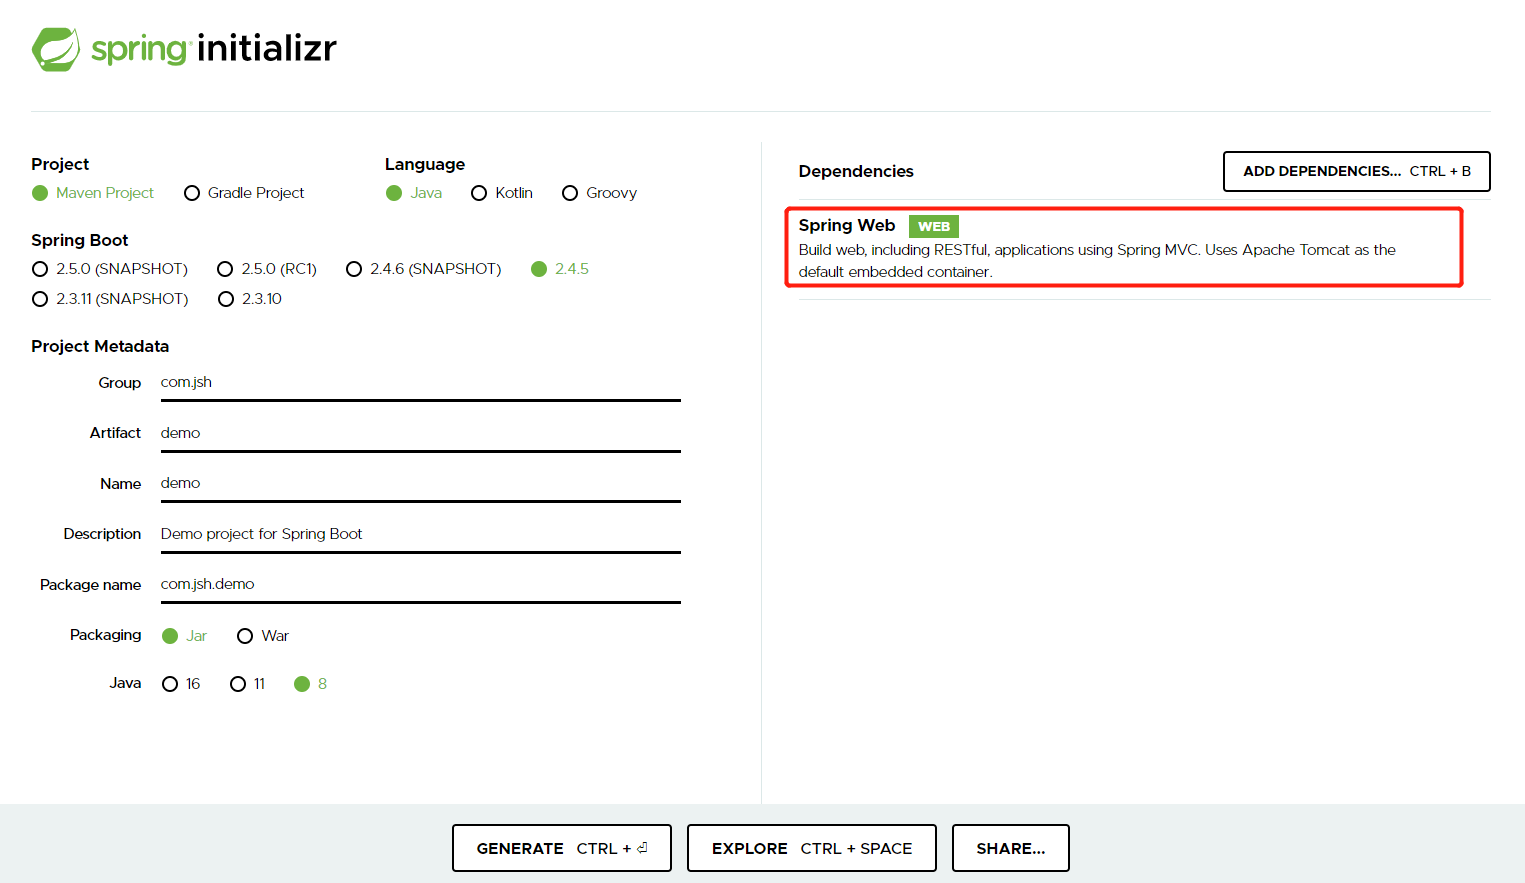1525x883 pixels.
Task: Click the Spring Web dependency title
Action: (x=847, y=226)
